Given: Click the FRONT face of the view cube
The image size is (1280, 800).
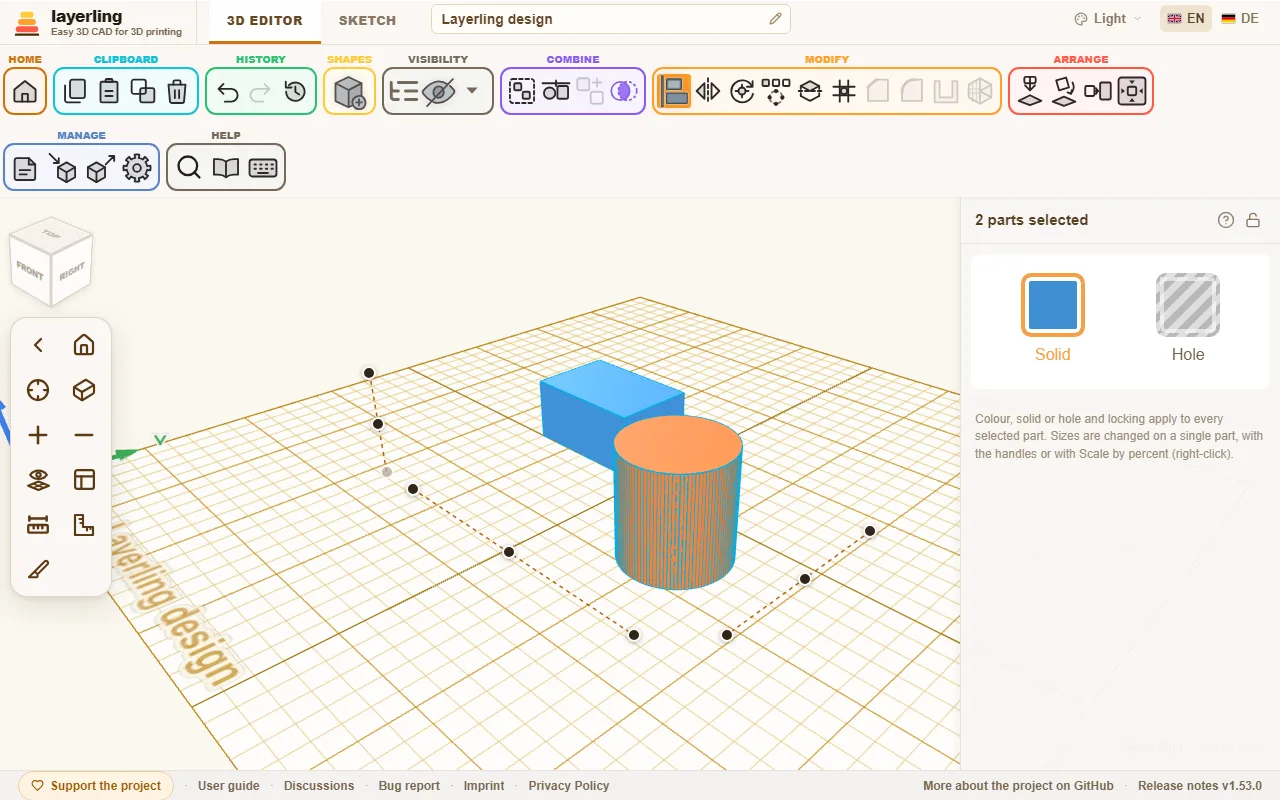Looking at the screenshot, I should [30, 269].
